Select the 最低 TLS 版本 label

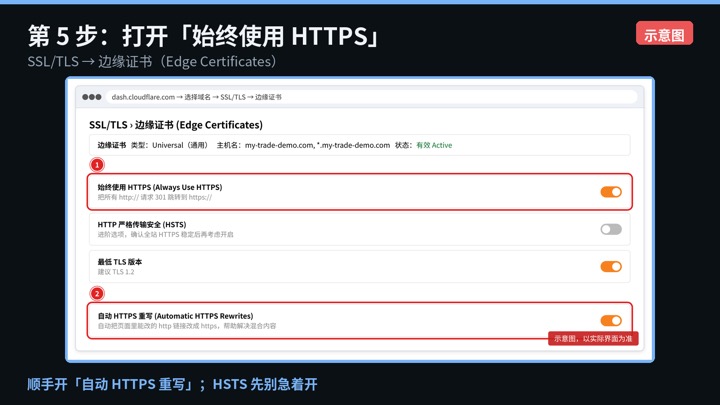point(120,262)
